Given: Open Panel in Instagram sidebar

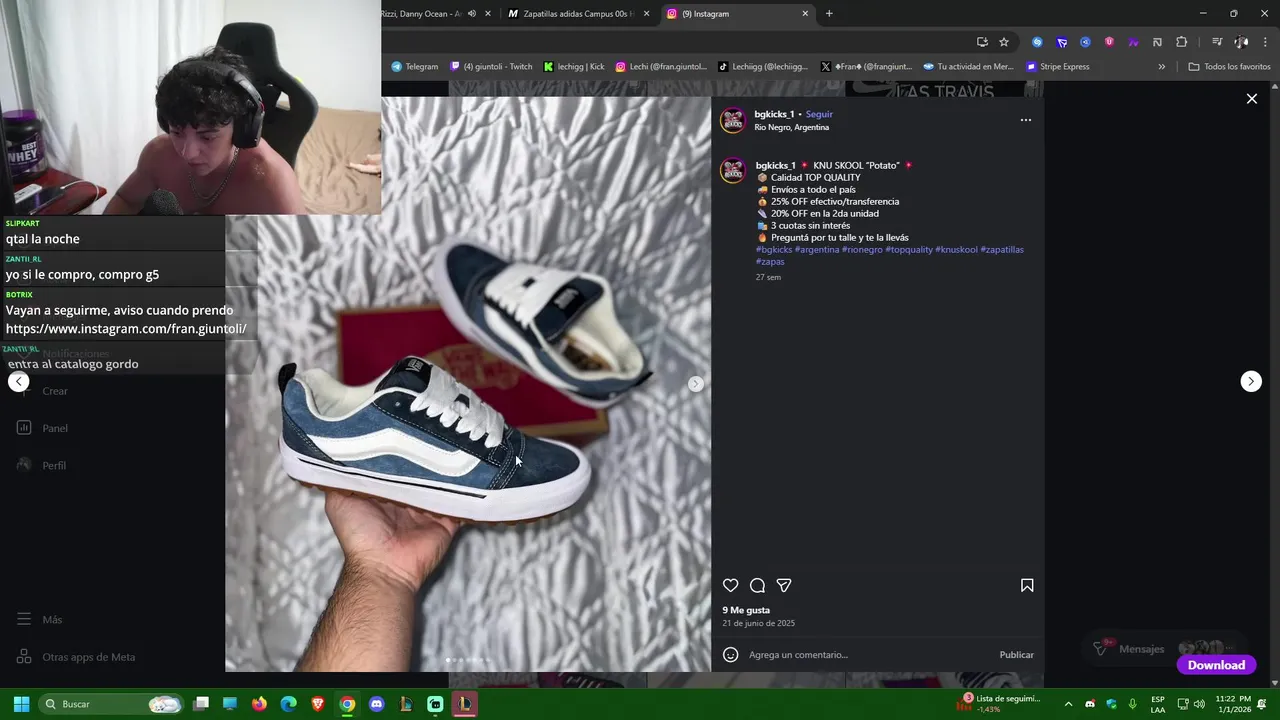Looking at the screenshot, I should point(42,428).
